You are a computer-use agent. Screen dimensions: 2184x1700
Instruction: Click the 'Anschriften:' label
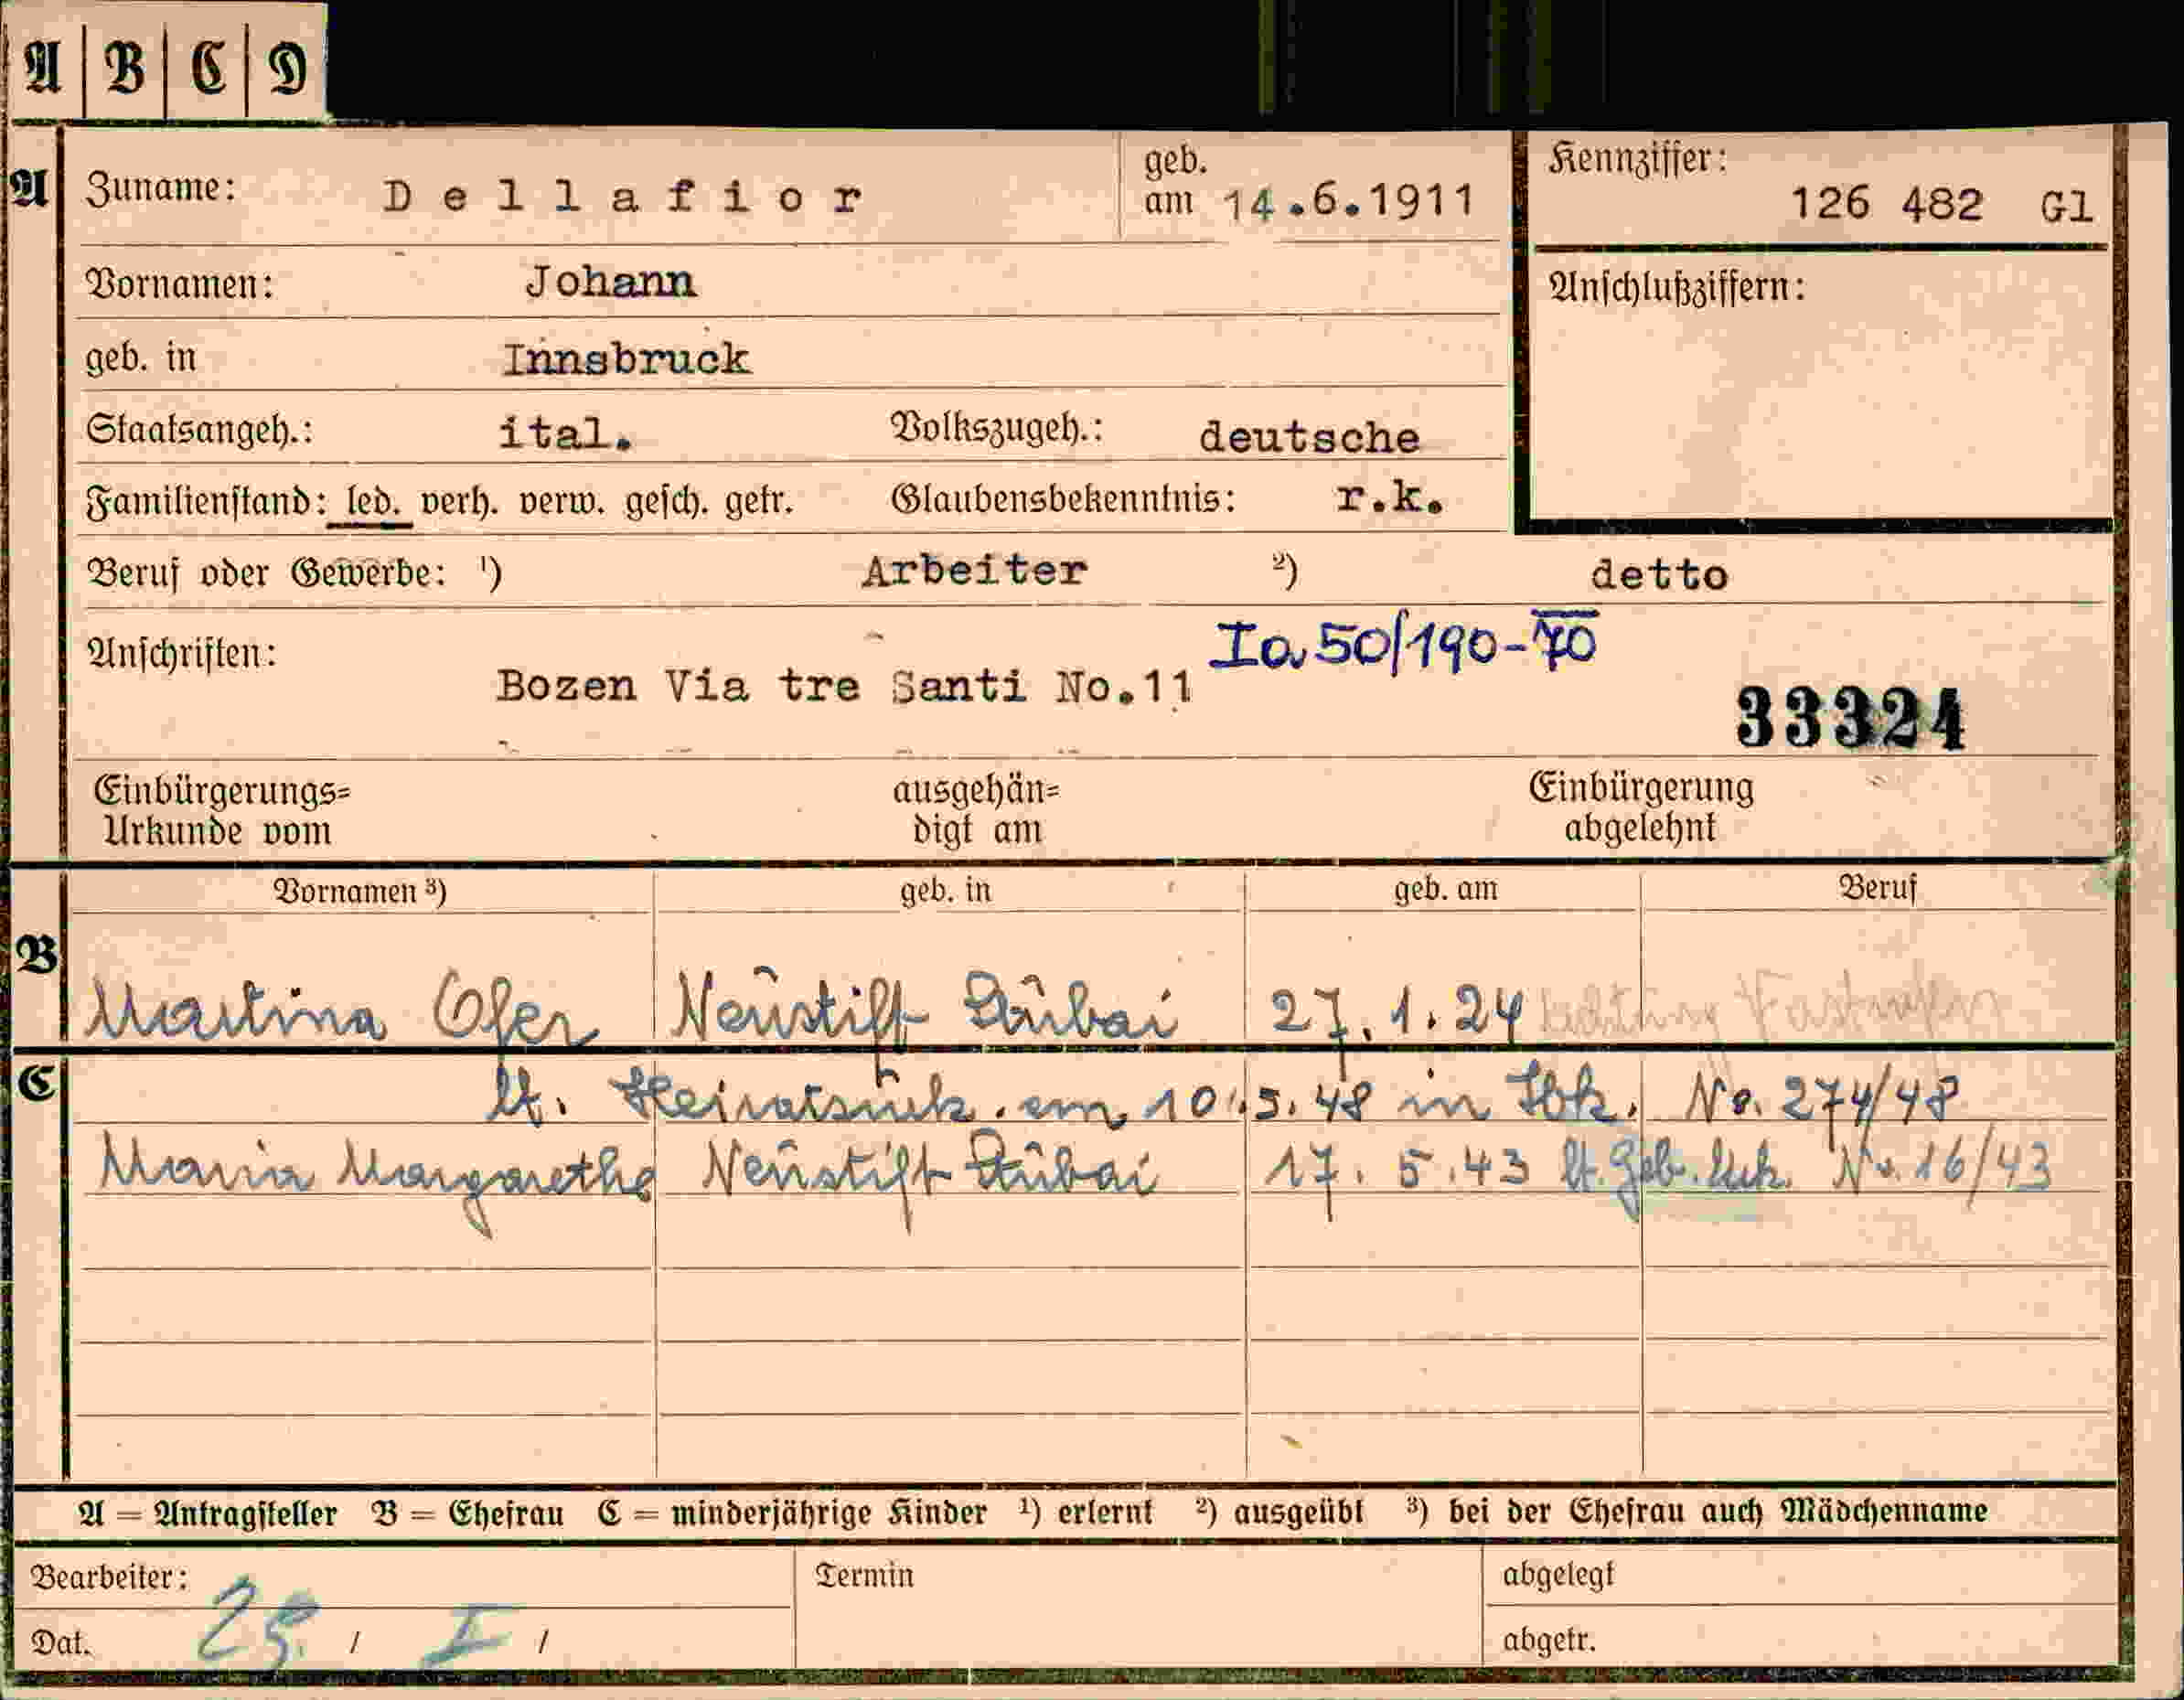pos(181,654)
